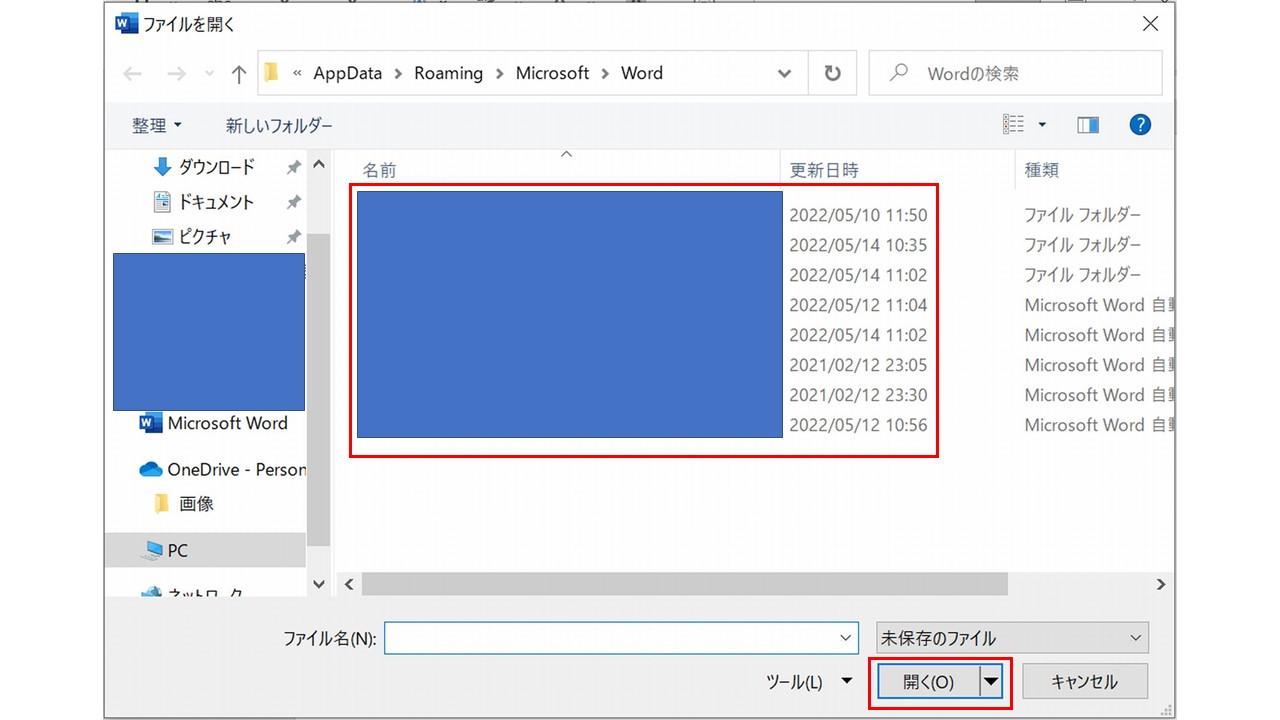This screenshot has height=720, width=1280.
Task: Select OneDrive - Personal in navigation pane
Action: (222, 469)
